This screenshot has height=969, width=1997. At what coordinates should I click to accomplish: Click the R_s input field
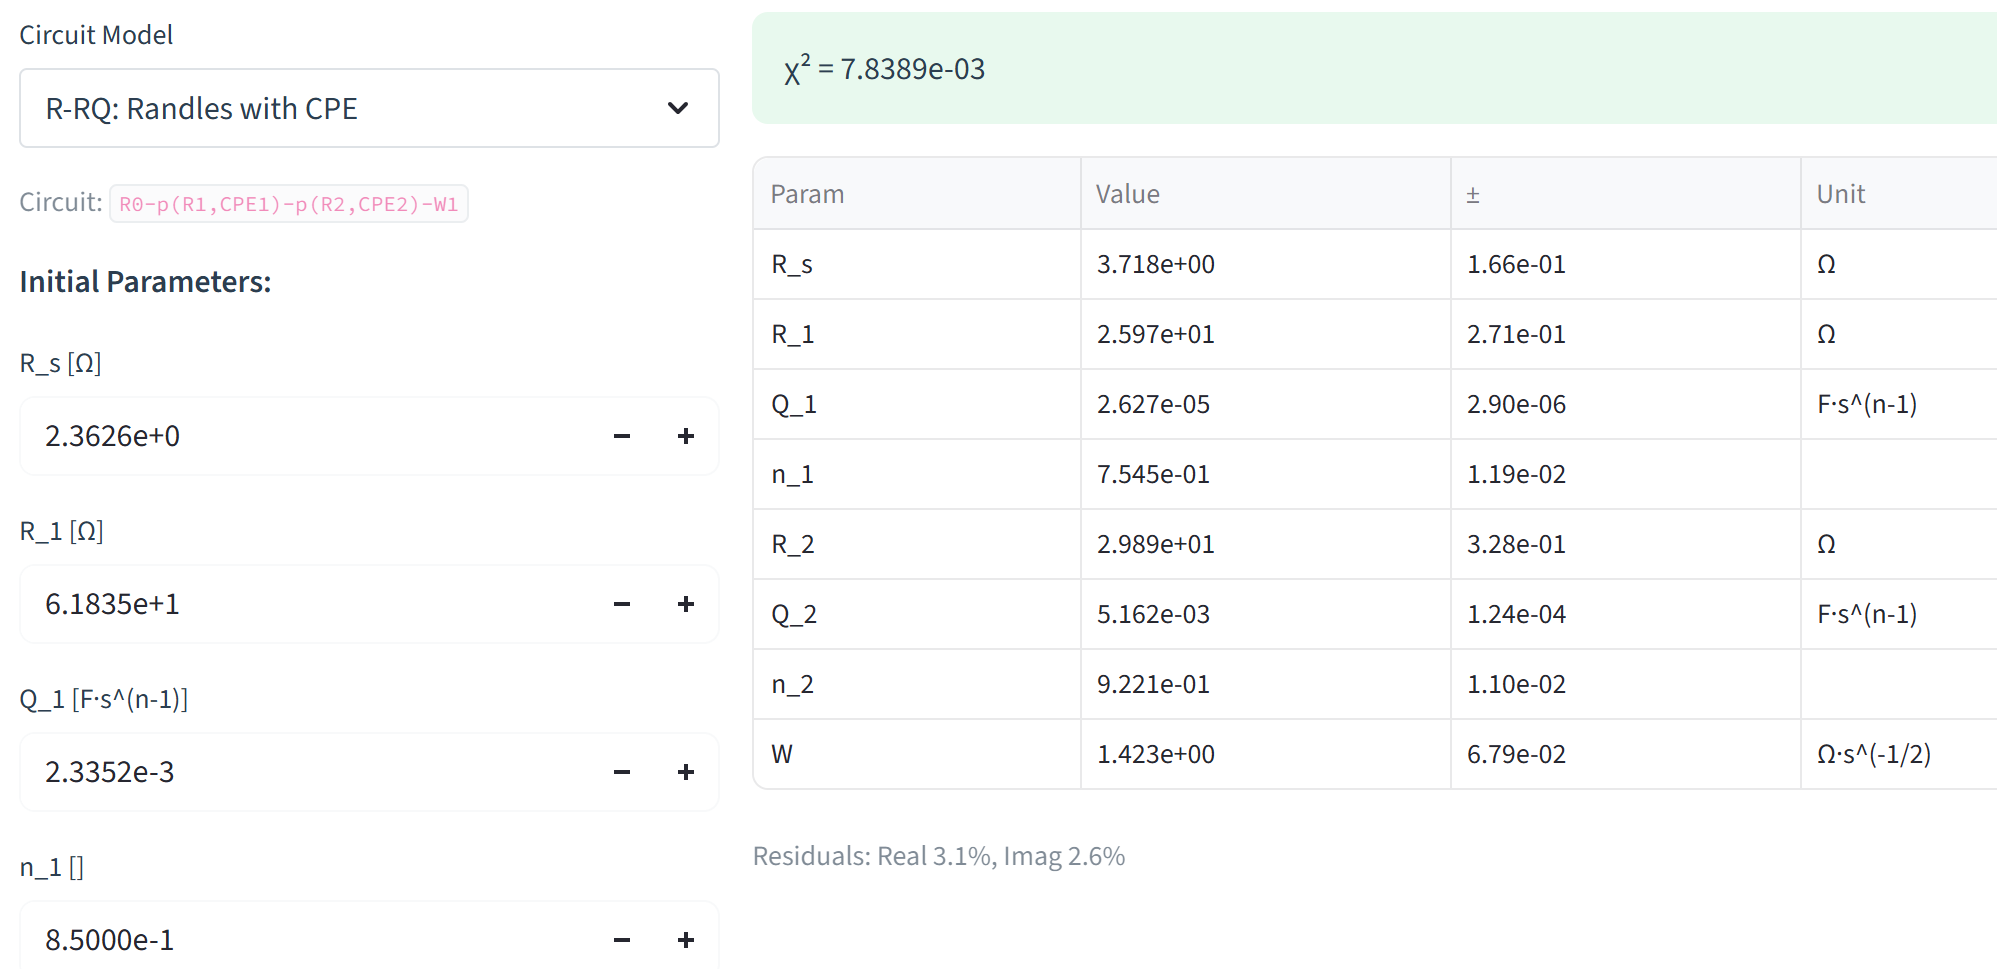[x=300, y=436]
